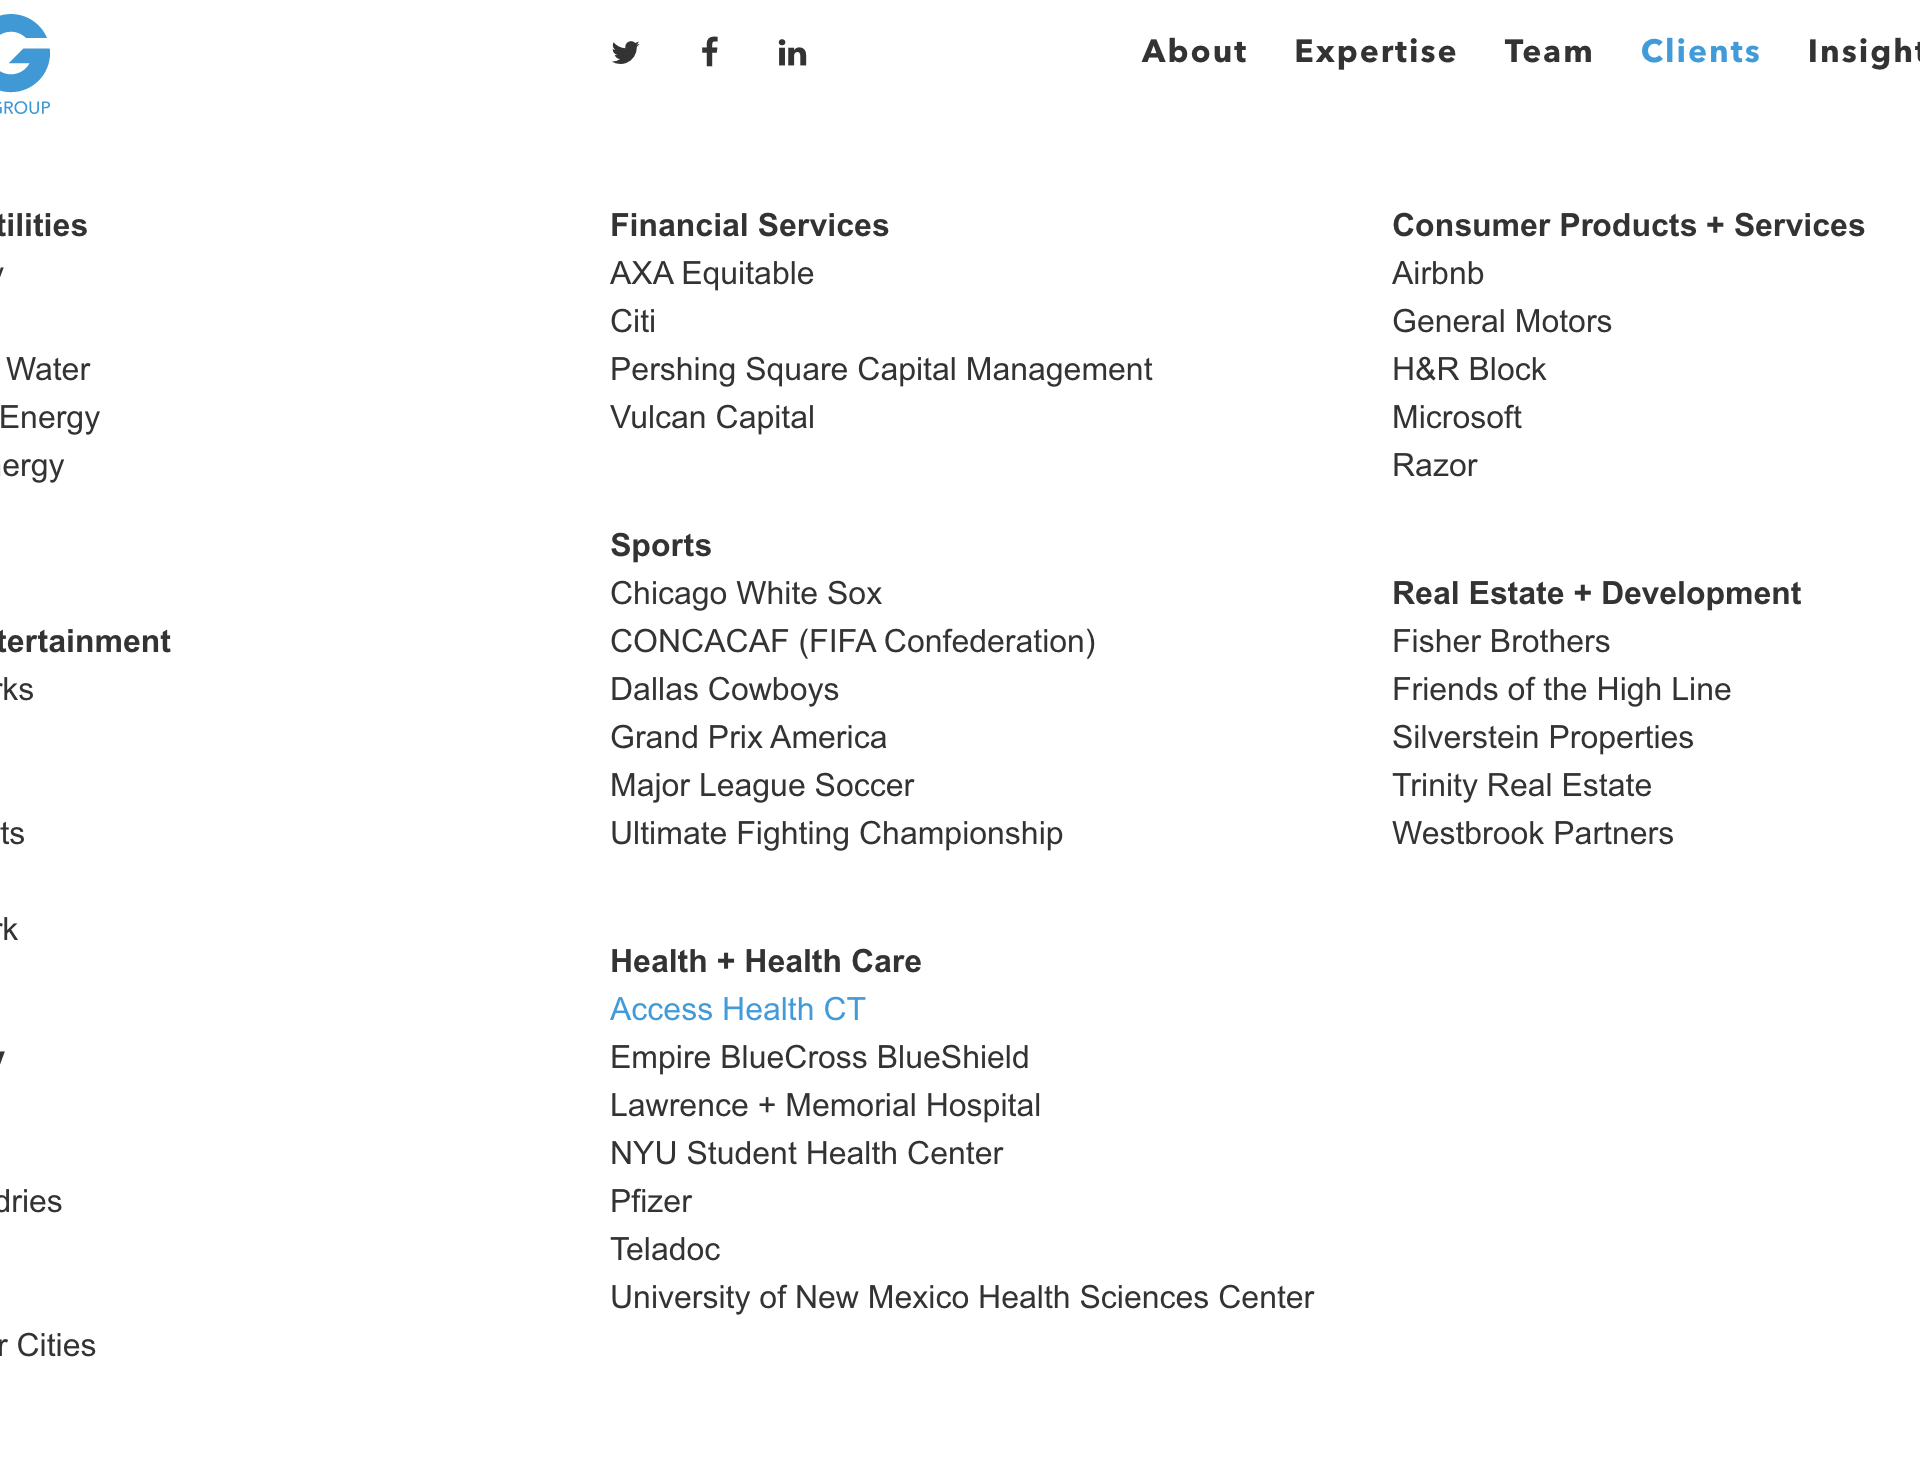Open the Twitter profile icon
The image size is (1920, 1474).
point(625,52)
